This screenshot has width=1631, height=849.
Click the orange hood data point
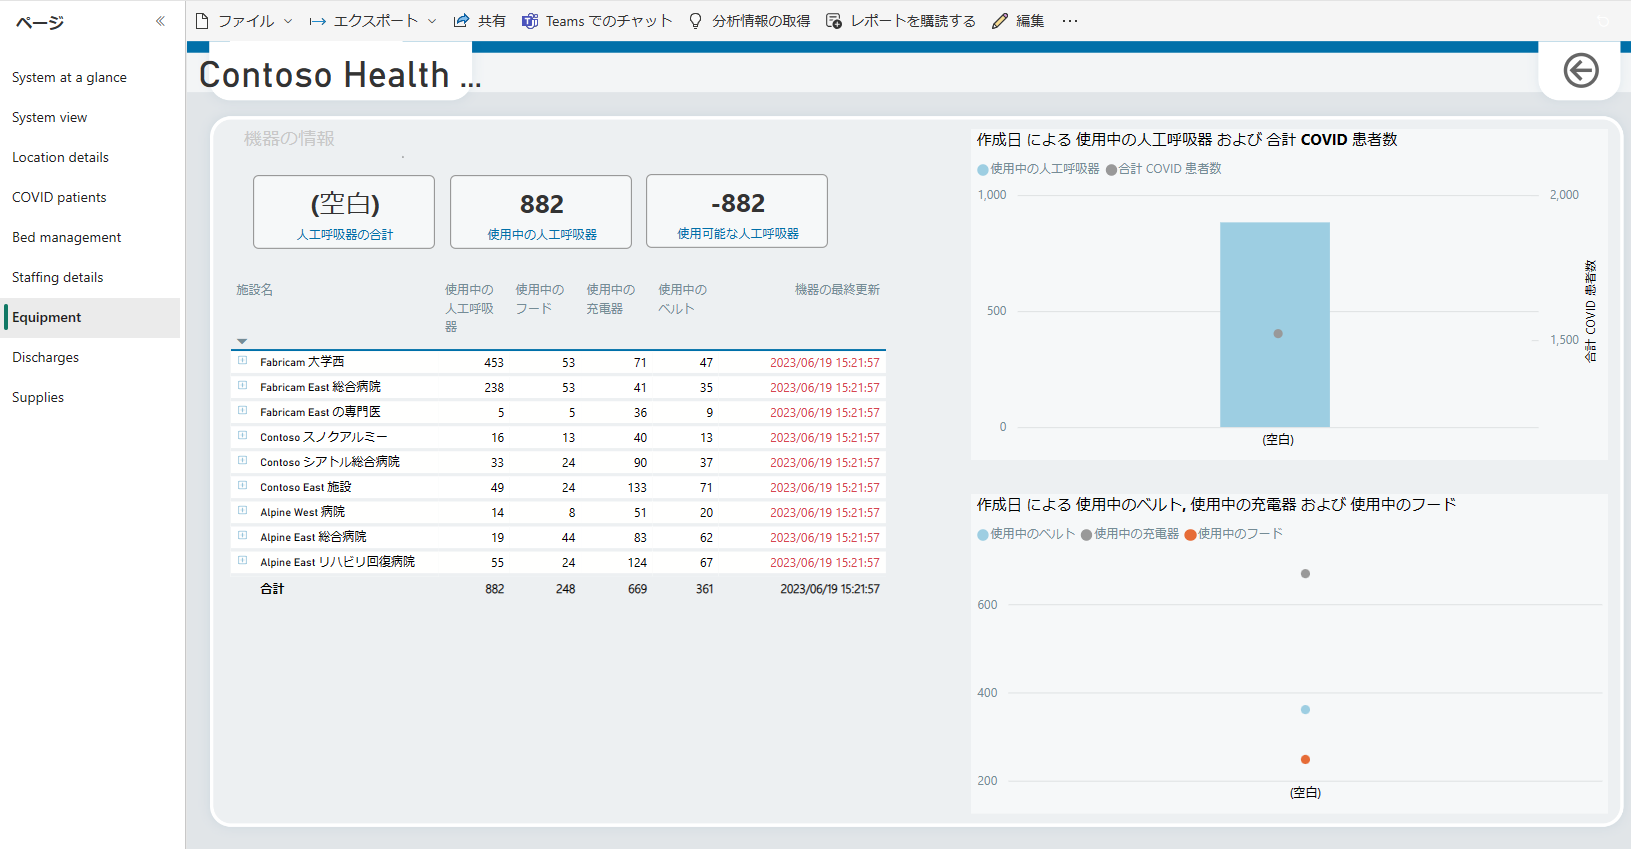tap(1305, 760)
